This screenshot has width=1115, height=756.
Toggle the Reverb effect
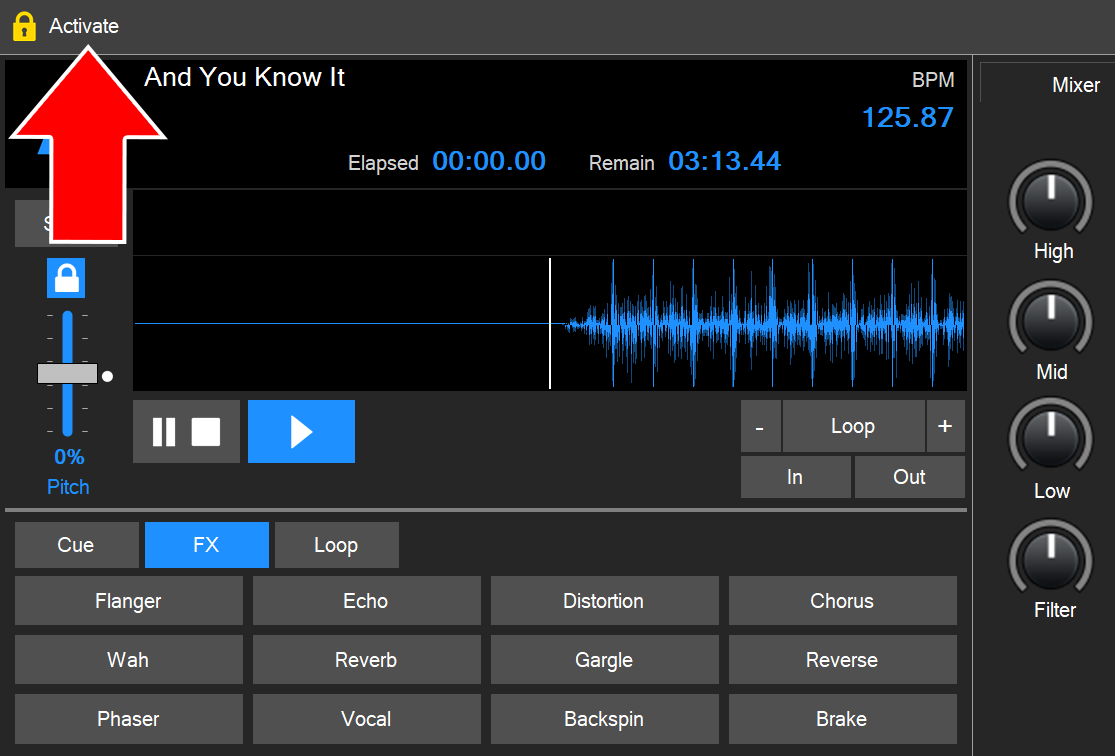(x=366, y=660)
